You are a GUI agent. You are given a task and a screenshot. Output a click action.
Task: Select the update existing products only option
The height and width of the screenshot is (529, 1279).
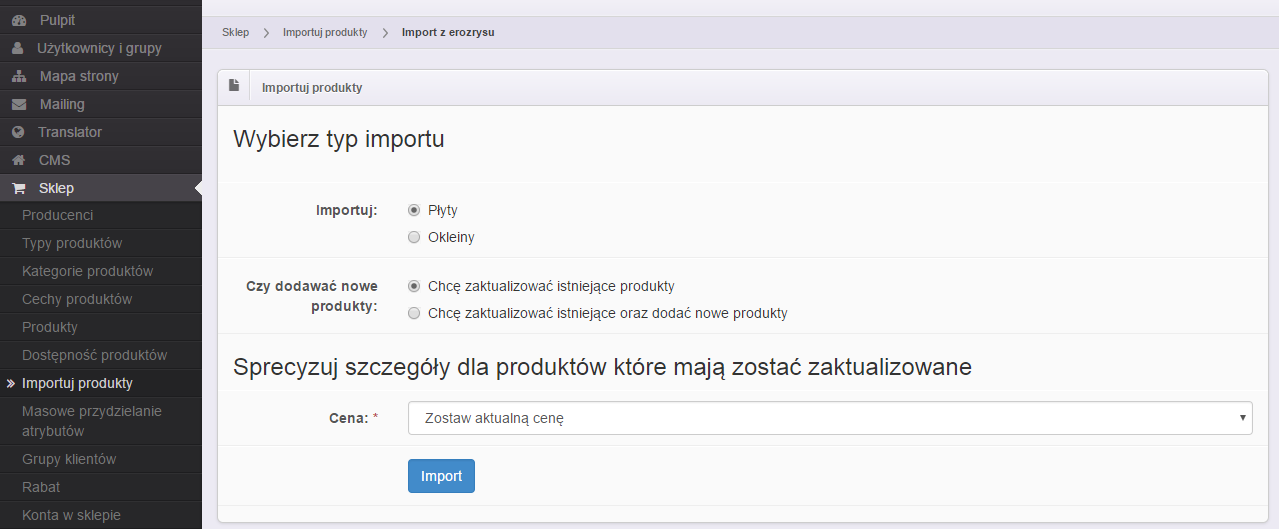click(414, 285)
